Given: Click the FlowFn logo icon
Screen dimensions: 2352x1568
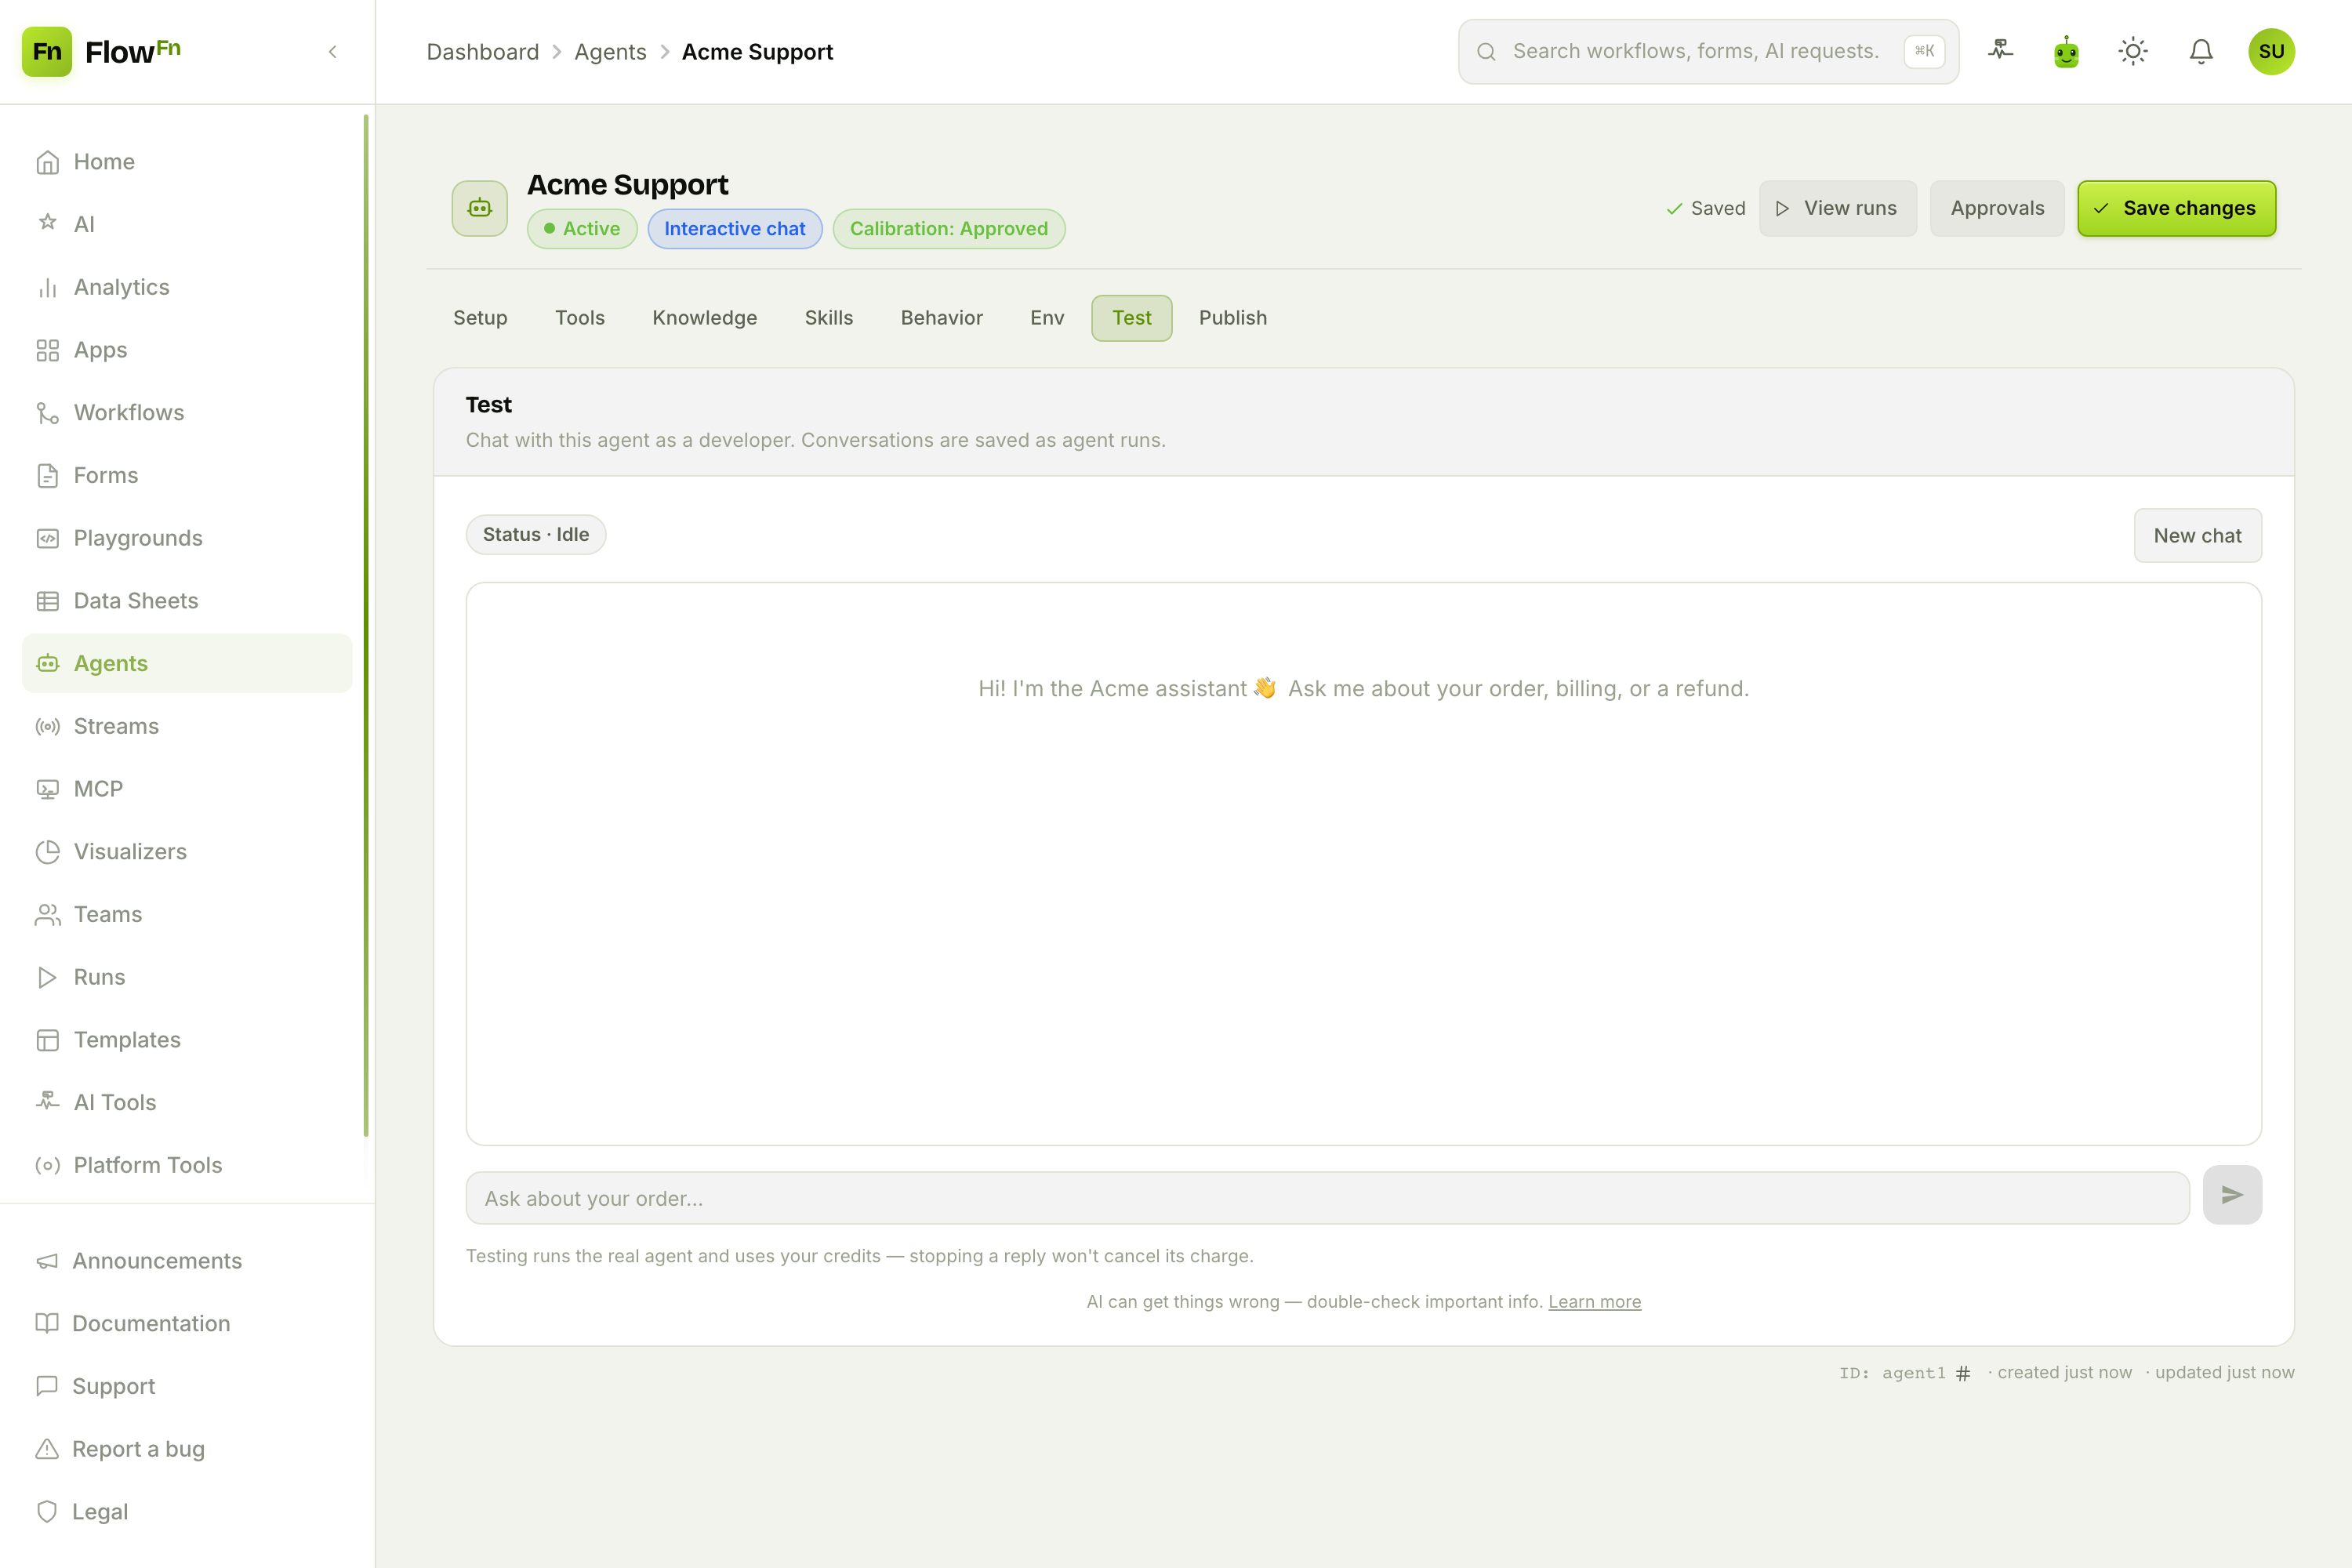Looking at the screenshot, I should tap(47, 51).
